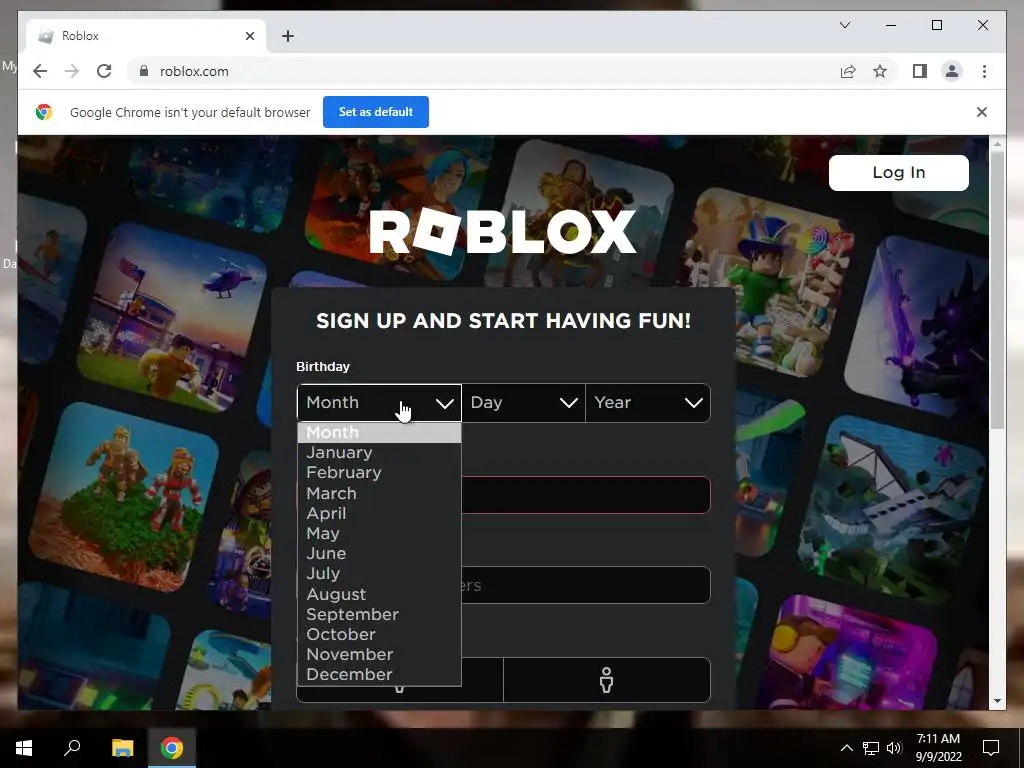Select September from the month list
The width and height of the screenshot is (1024, 768).
(379, 615)
